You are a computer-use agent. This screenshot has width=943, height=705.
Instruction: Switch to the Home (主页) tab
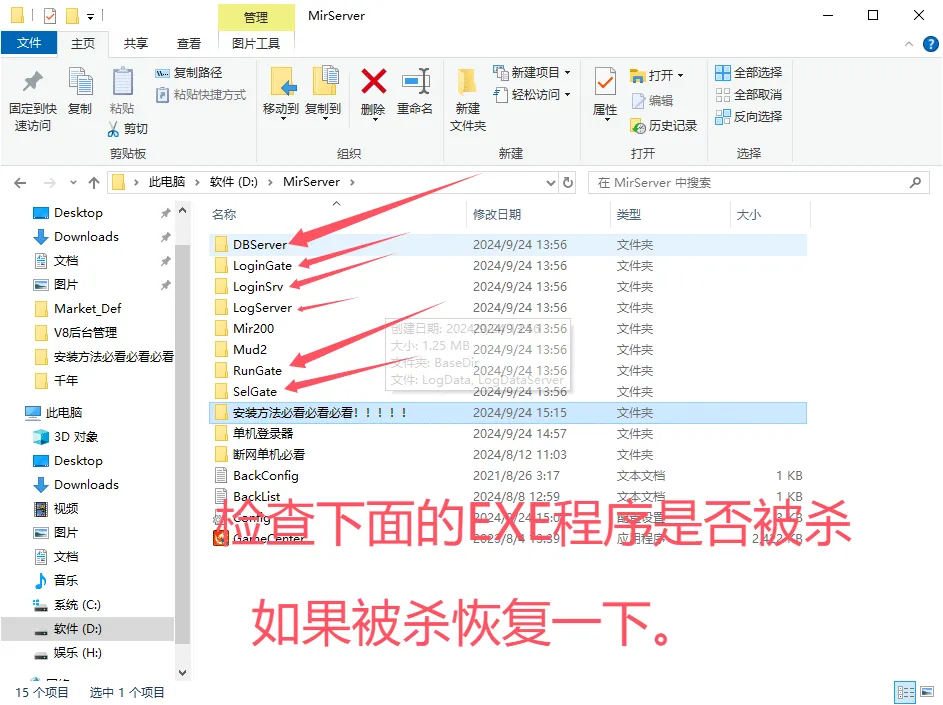[x=83, y=44]
